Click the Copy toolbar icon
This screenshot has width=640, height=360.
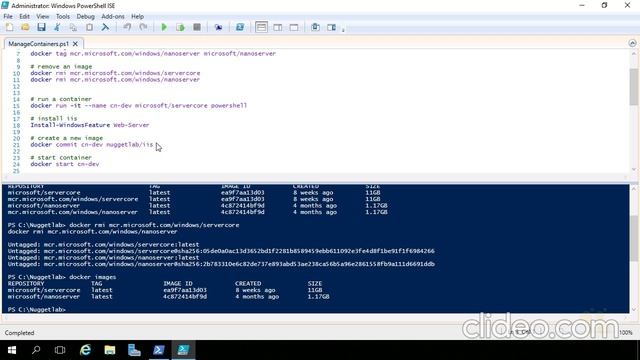pyautogui.click(x=73, y=27)
